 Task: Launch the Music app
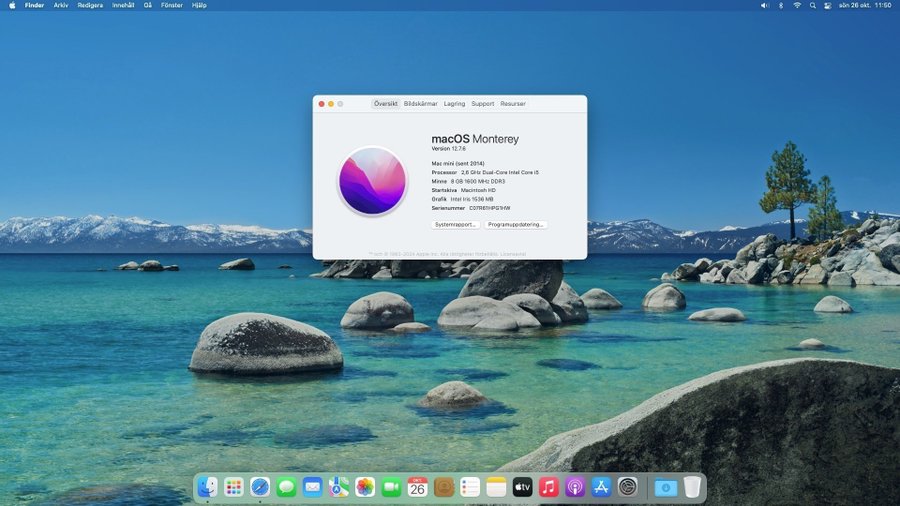549,487
